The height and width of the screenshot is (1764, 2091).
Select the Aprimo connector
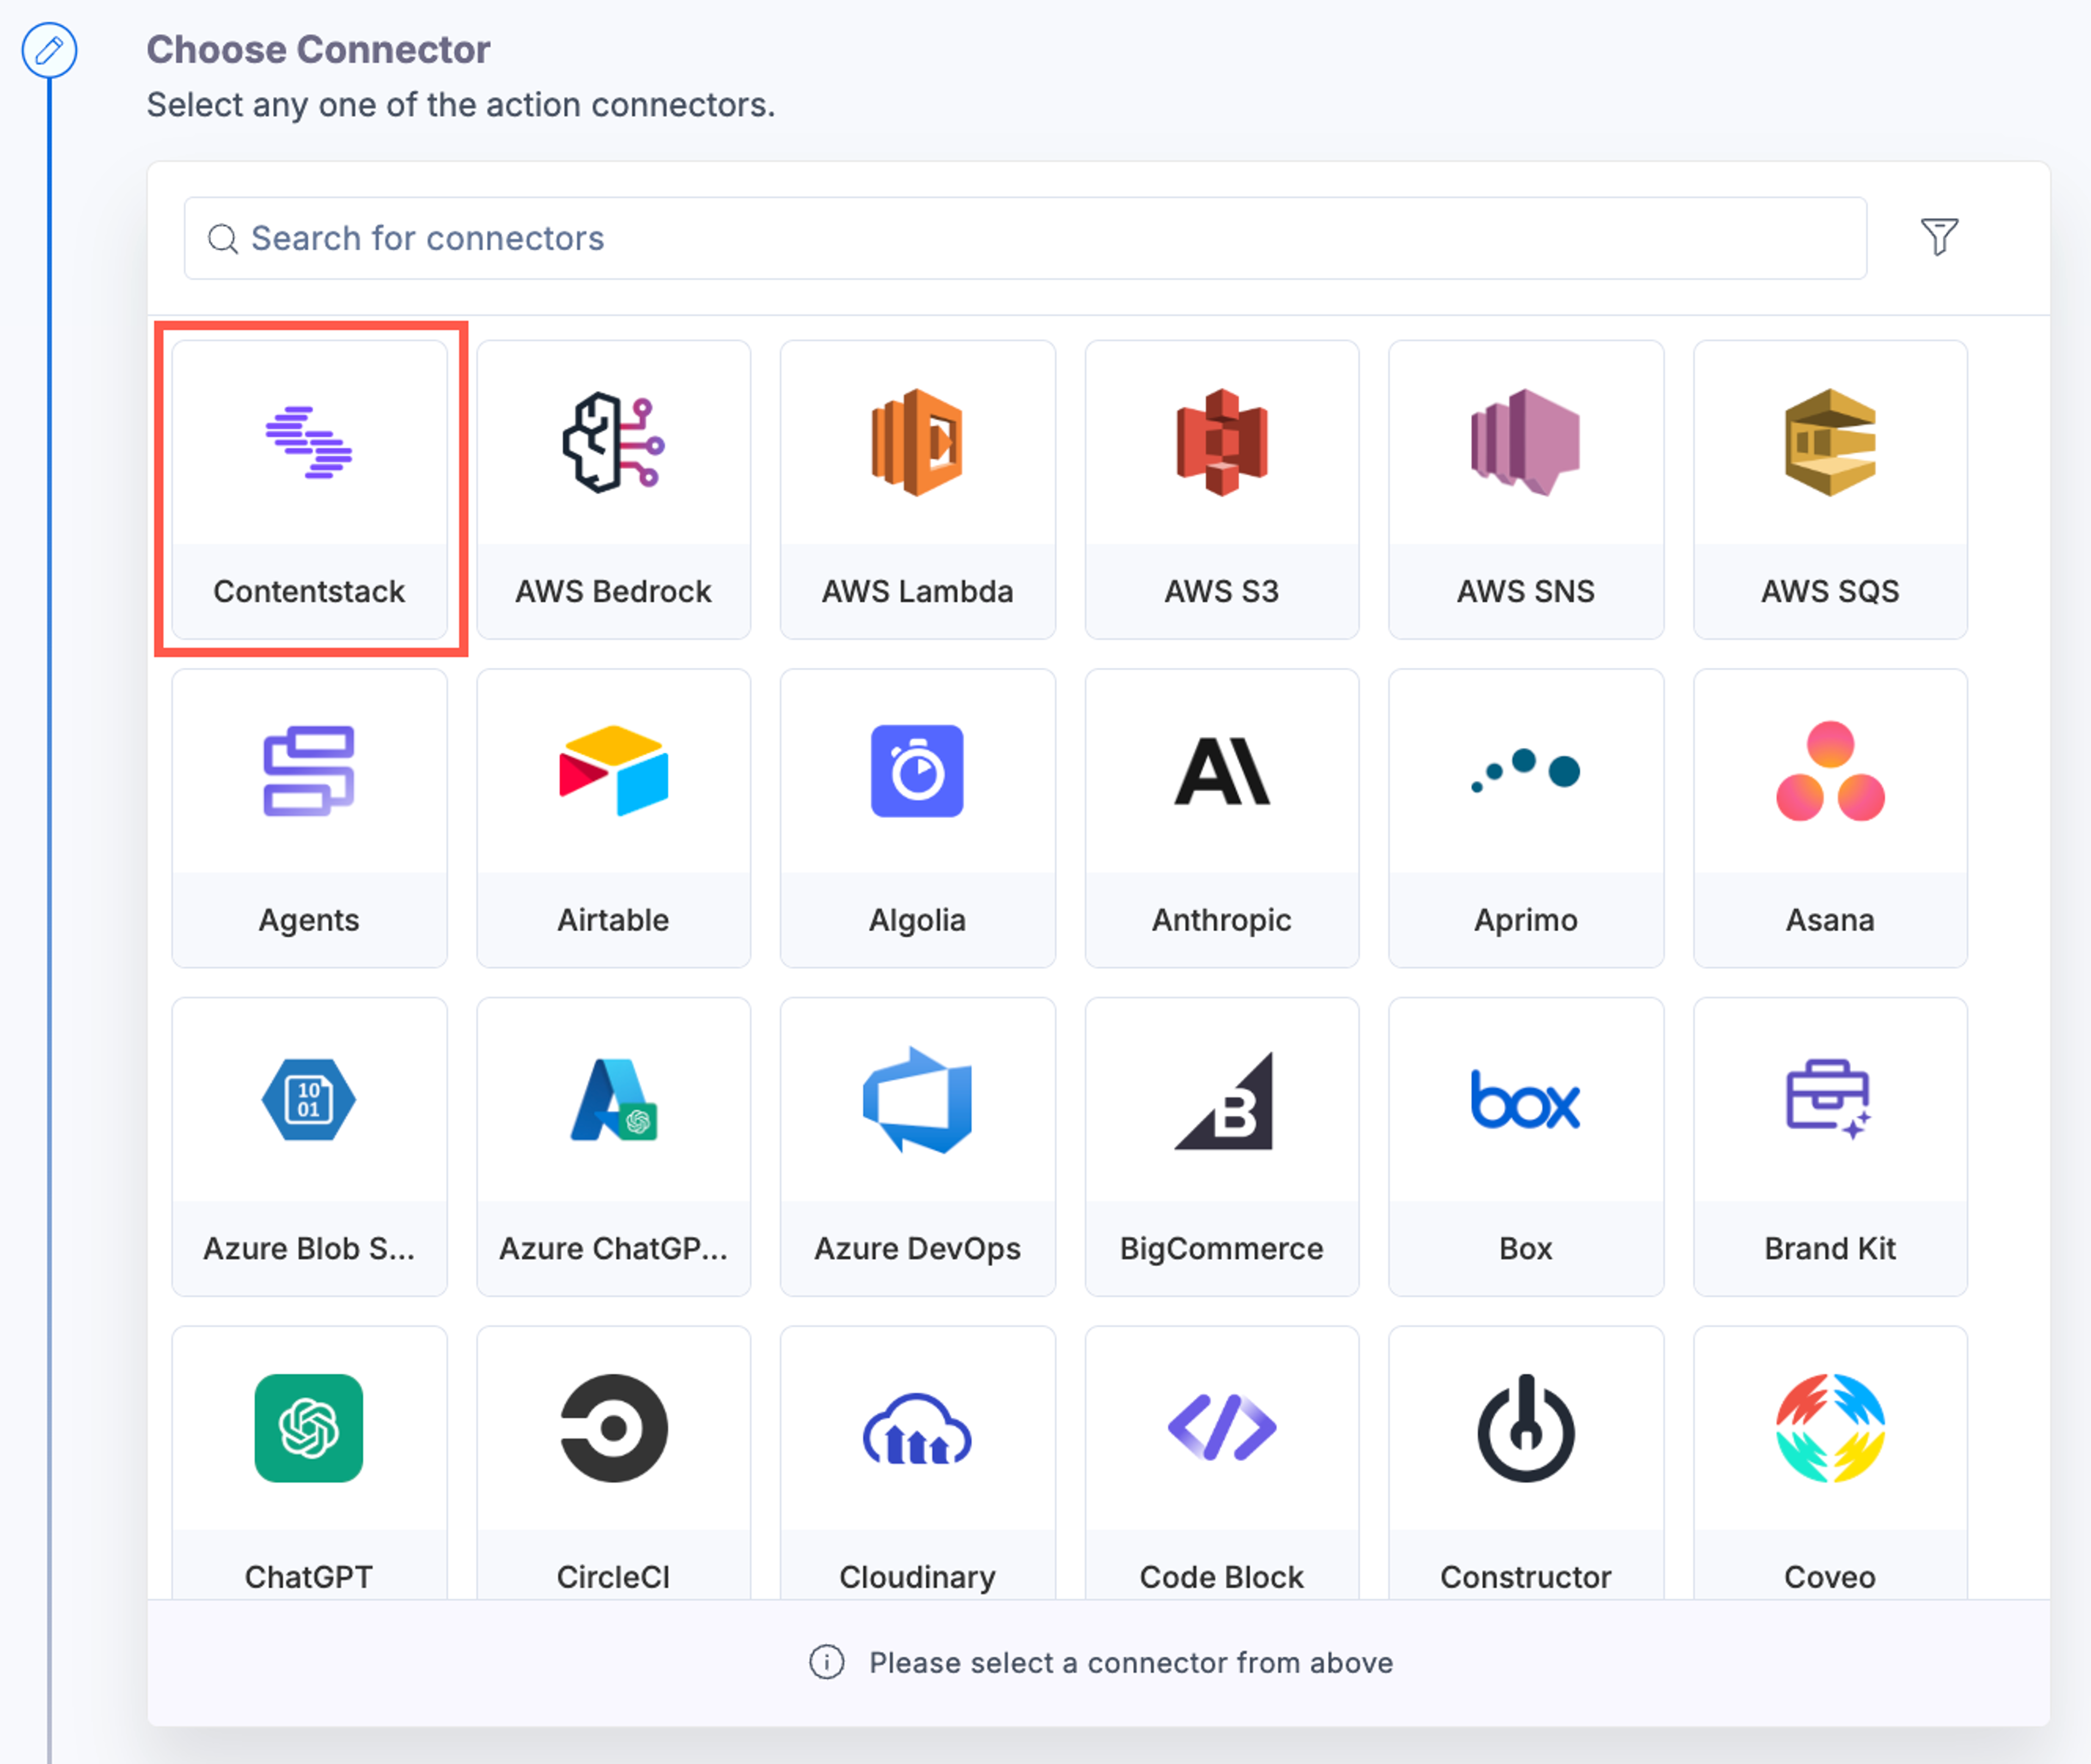(x=1526, y=818)
